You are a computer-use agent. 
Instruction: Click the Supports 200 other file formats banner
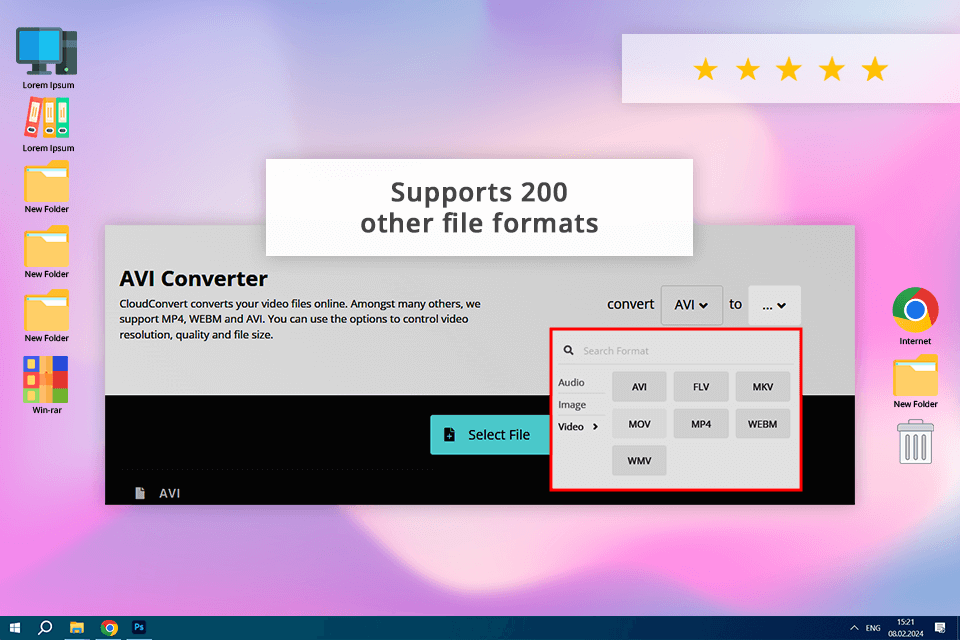coord(479,207)
